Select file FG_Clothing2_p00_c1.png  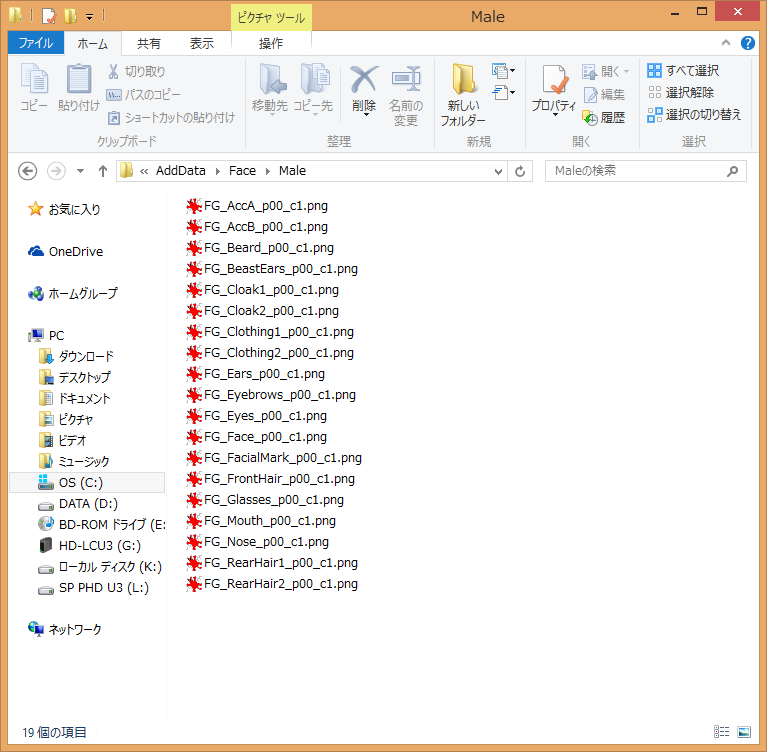click(x=271, y=353)
